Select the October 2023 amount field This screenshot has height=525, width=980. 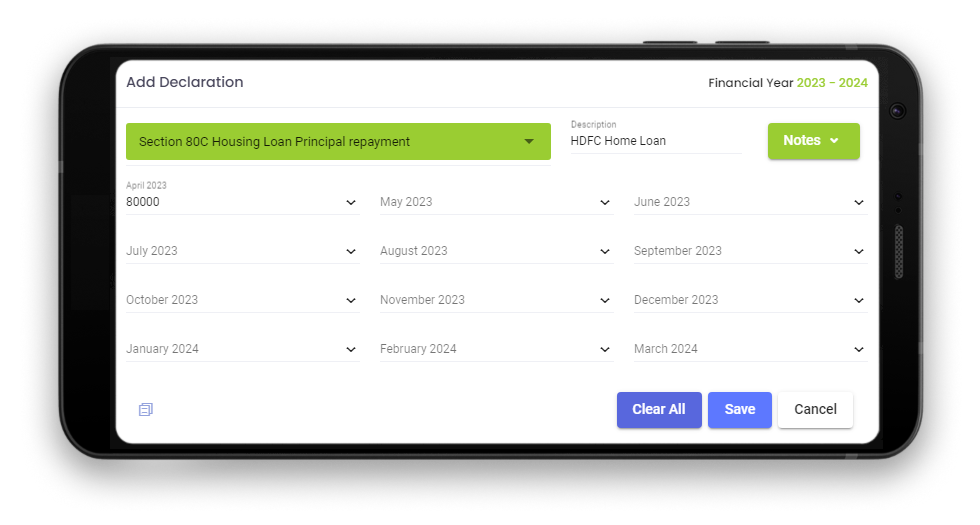(230, 300)
